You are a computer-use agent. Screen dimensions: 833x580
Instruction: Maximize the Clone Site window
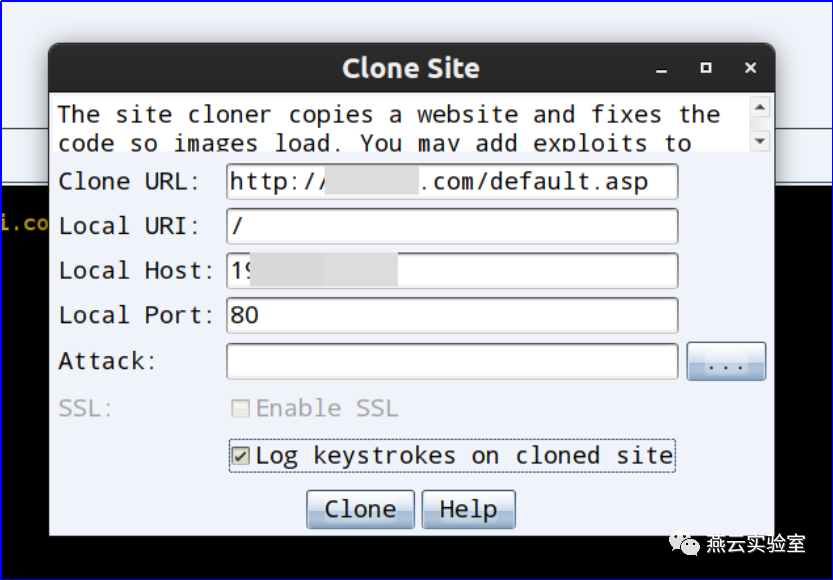(706, 68)
